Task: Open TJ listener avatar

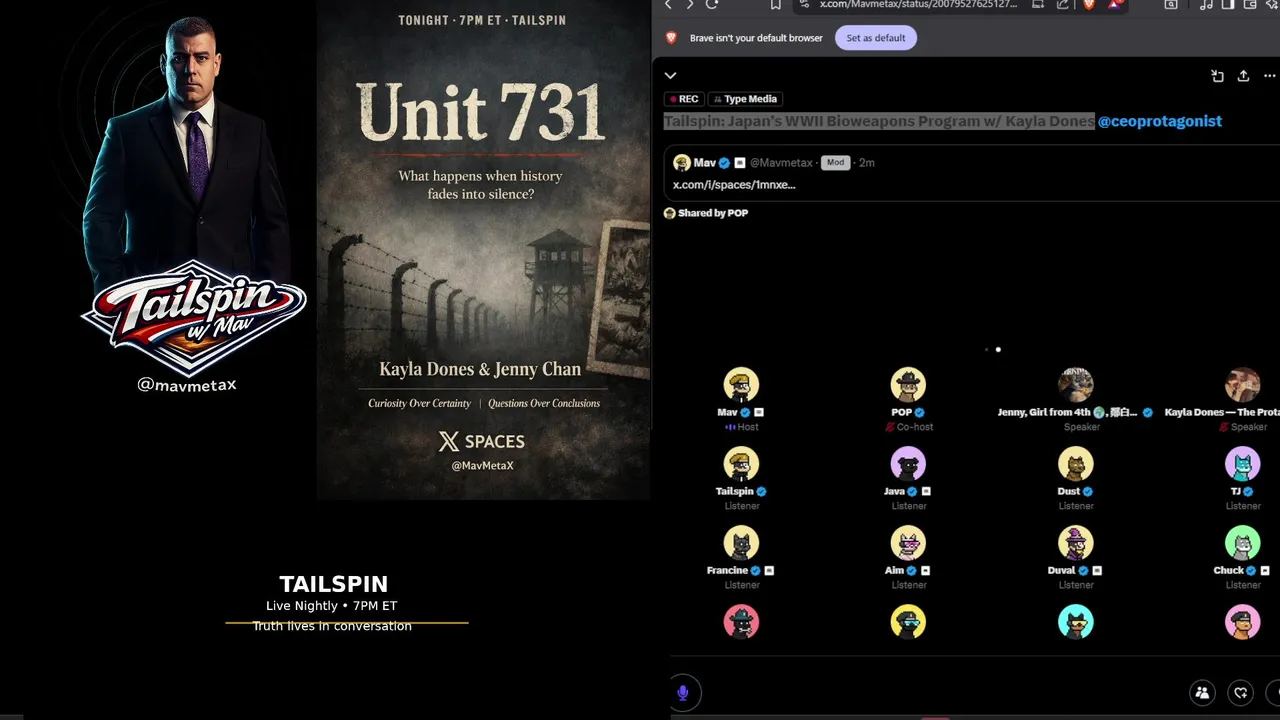Action: coord(1243,464)
